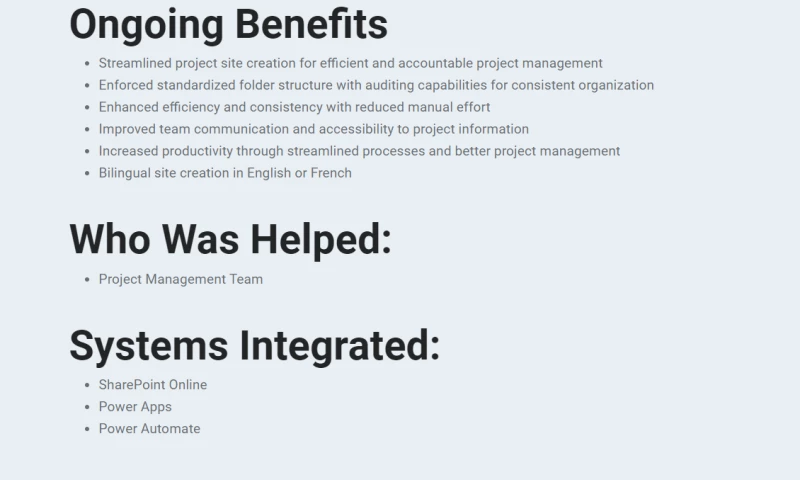
Task: Click the "Systems Integrated:" heading
Action: pos(254,345)
